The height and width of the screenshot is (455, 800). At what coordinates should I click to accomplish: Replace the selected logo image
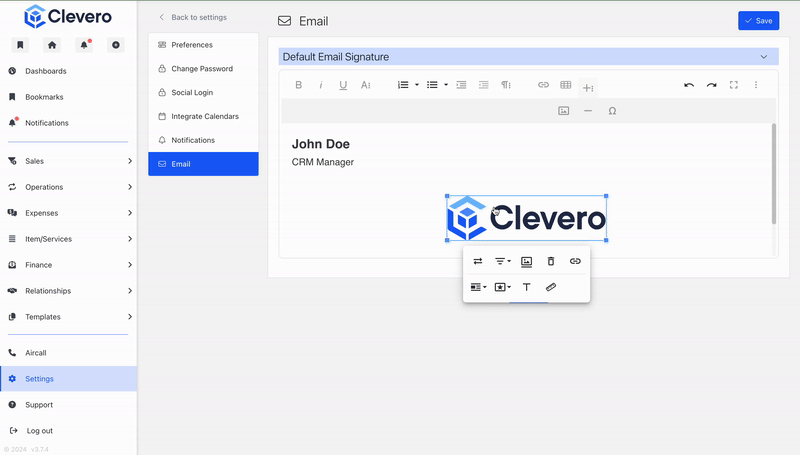[478, 261]
